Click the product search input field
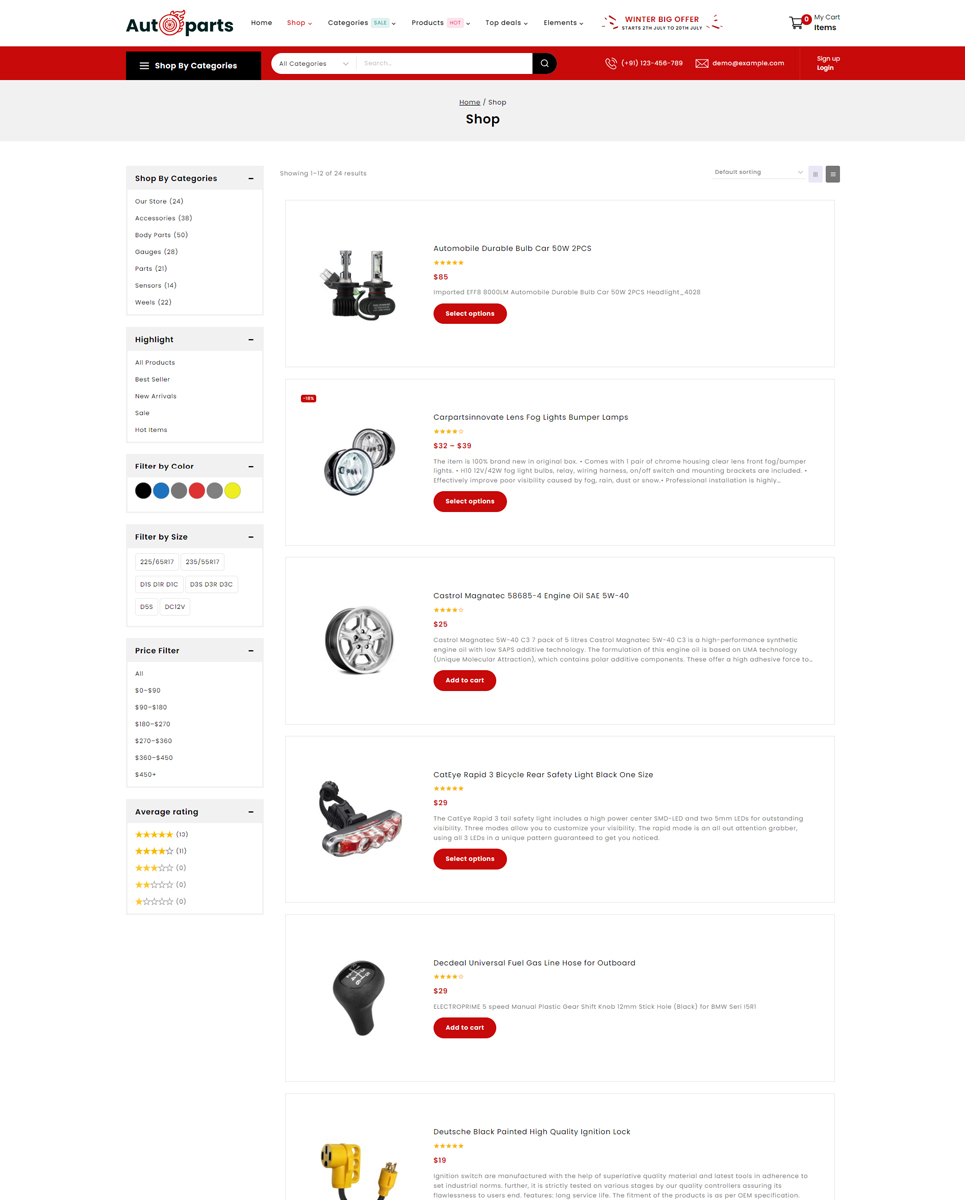Viewport: 965px width, 1200px height. [x=444, y=63]
